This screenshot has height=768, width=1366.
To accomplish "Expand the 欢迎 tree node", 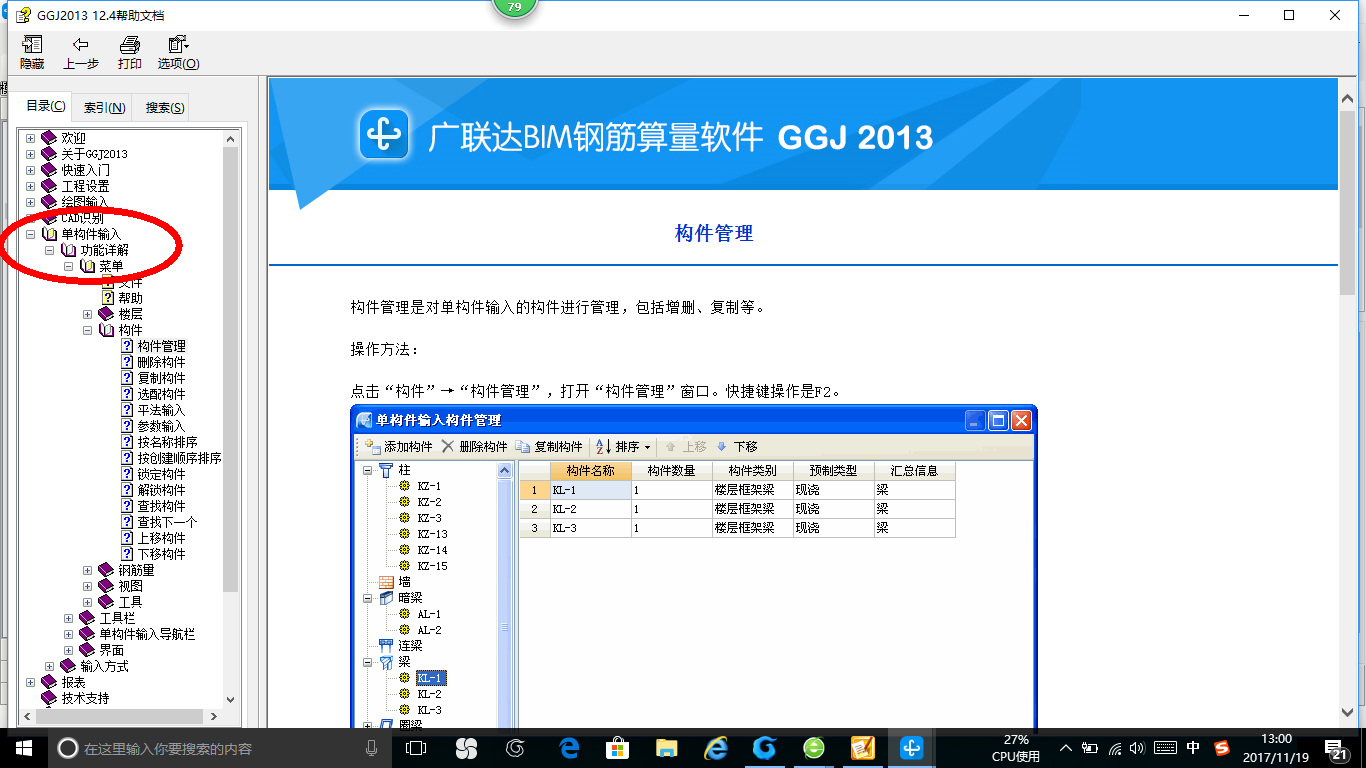I will [30, 138].
